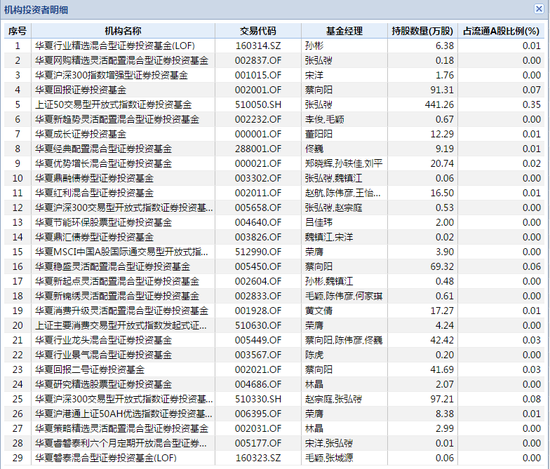Click fund managers 郑晓辉,孙轶佳,刘平
Viewport: 550px width, 469px height.
(344, 164)
